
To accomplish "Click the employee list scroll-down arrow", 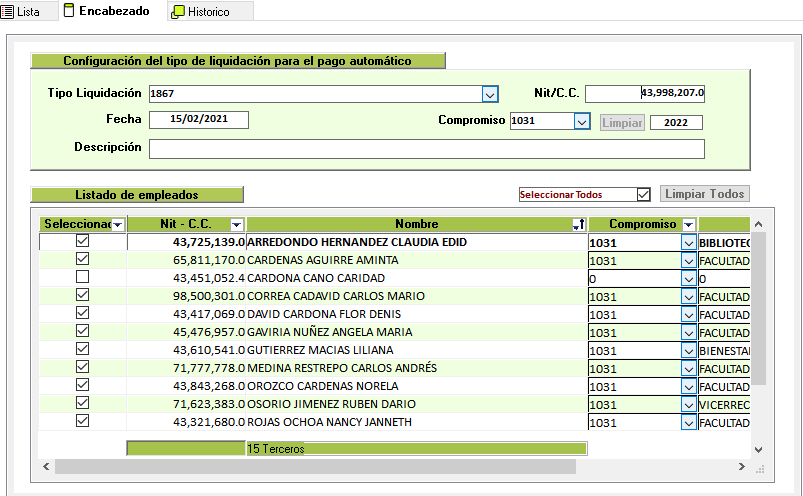I will (757, 450).
